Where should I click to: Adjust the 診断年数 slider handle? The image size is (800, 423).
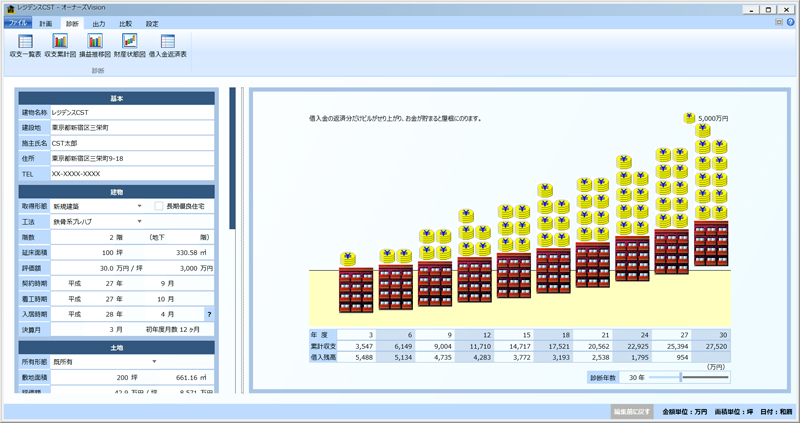[x=680, y=377]
